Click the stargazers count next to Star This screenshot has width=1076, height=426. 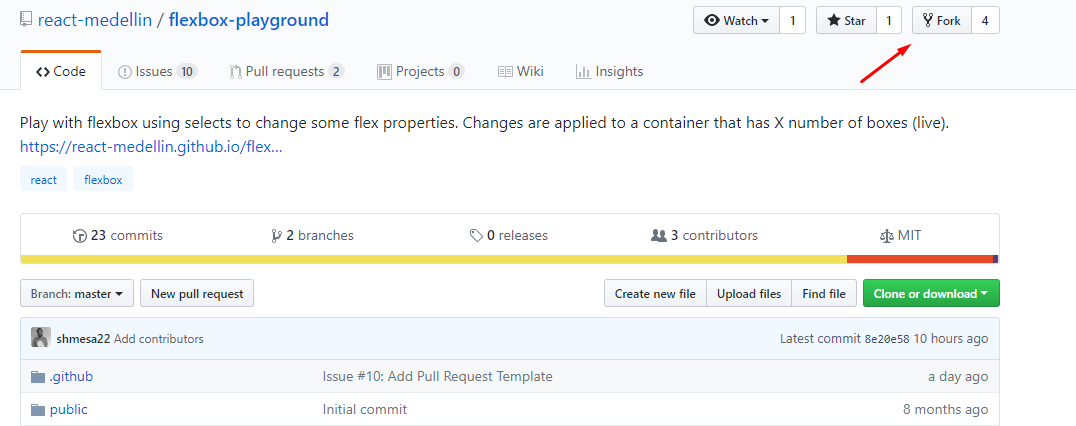(x=889, y=21)
